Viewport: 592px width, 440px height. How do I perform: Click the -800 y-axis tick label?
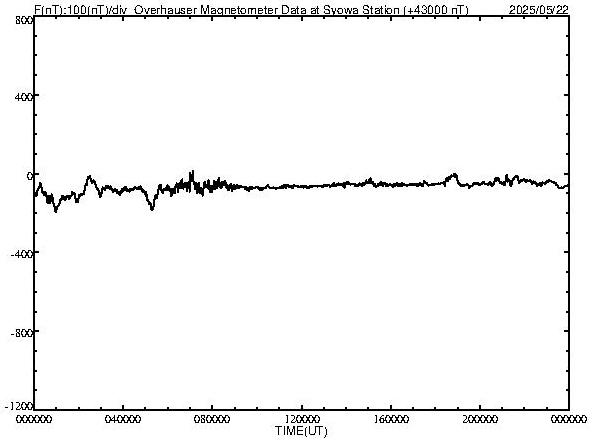(23, 333)
